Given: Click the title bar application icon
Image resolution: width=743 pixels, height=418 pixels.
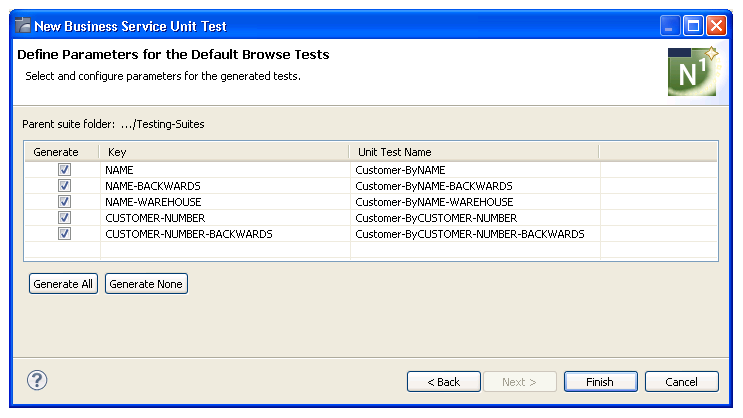Looking at the screenshot, I should [23, 25].
